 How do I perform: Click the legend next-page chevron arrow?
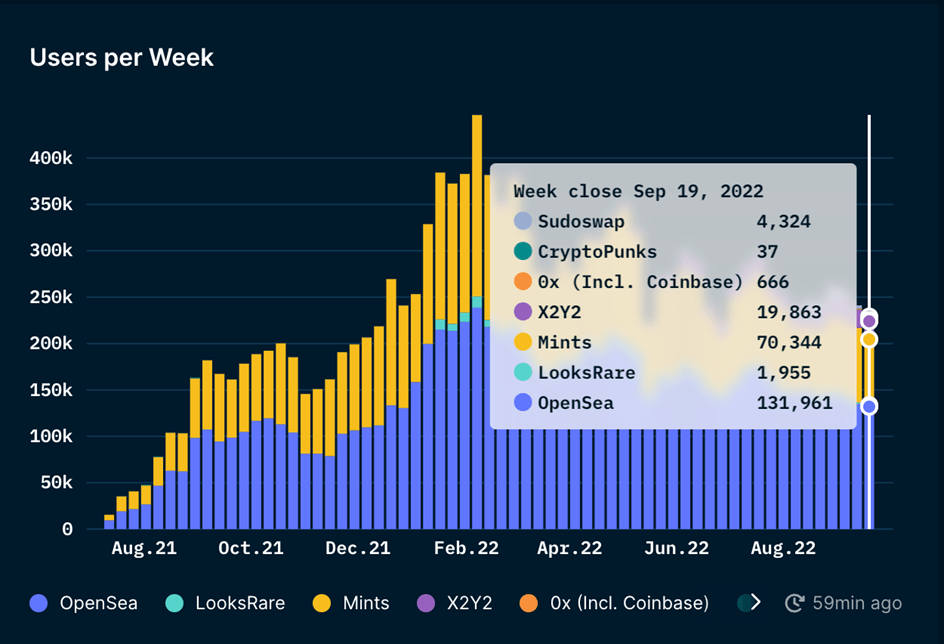[756, 602]
